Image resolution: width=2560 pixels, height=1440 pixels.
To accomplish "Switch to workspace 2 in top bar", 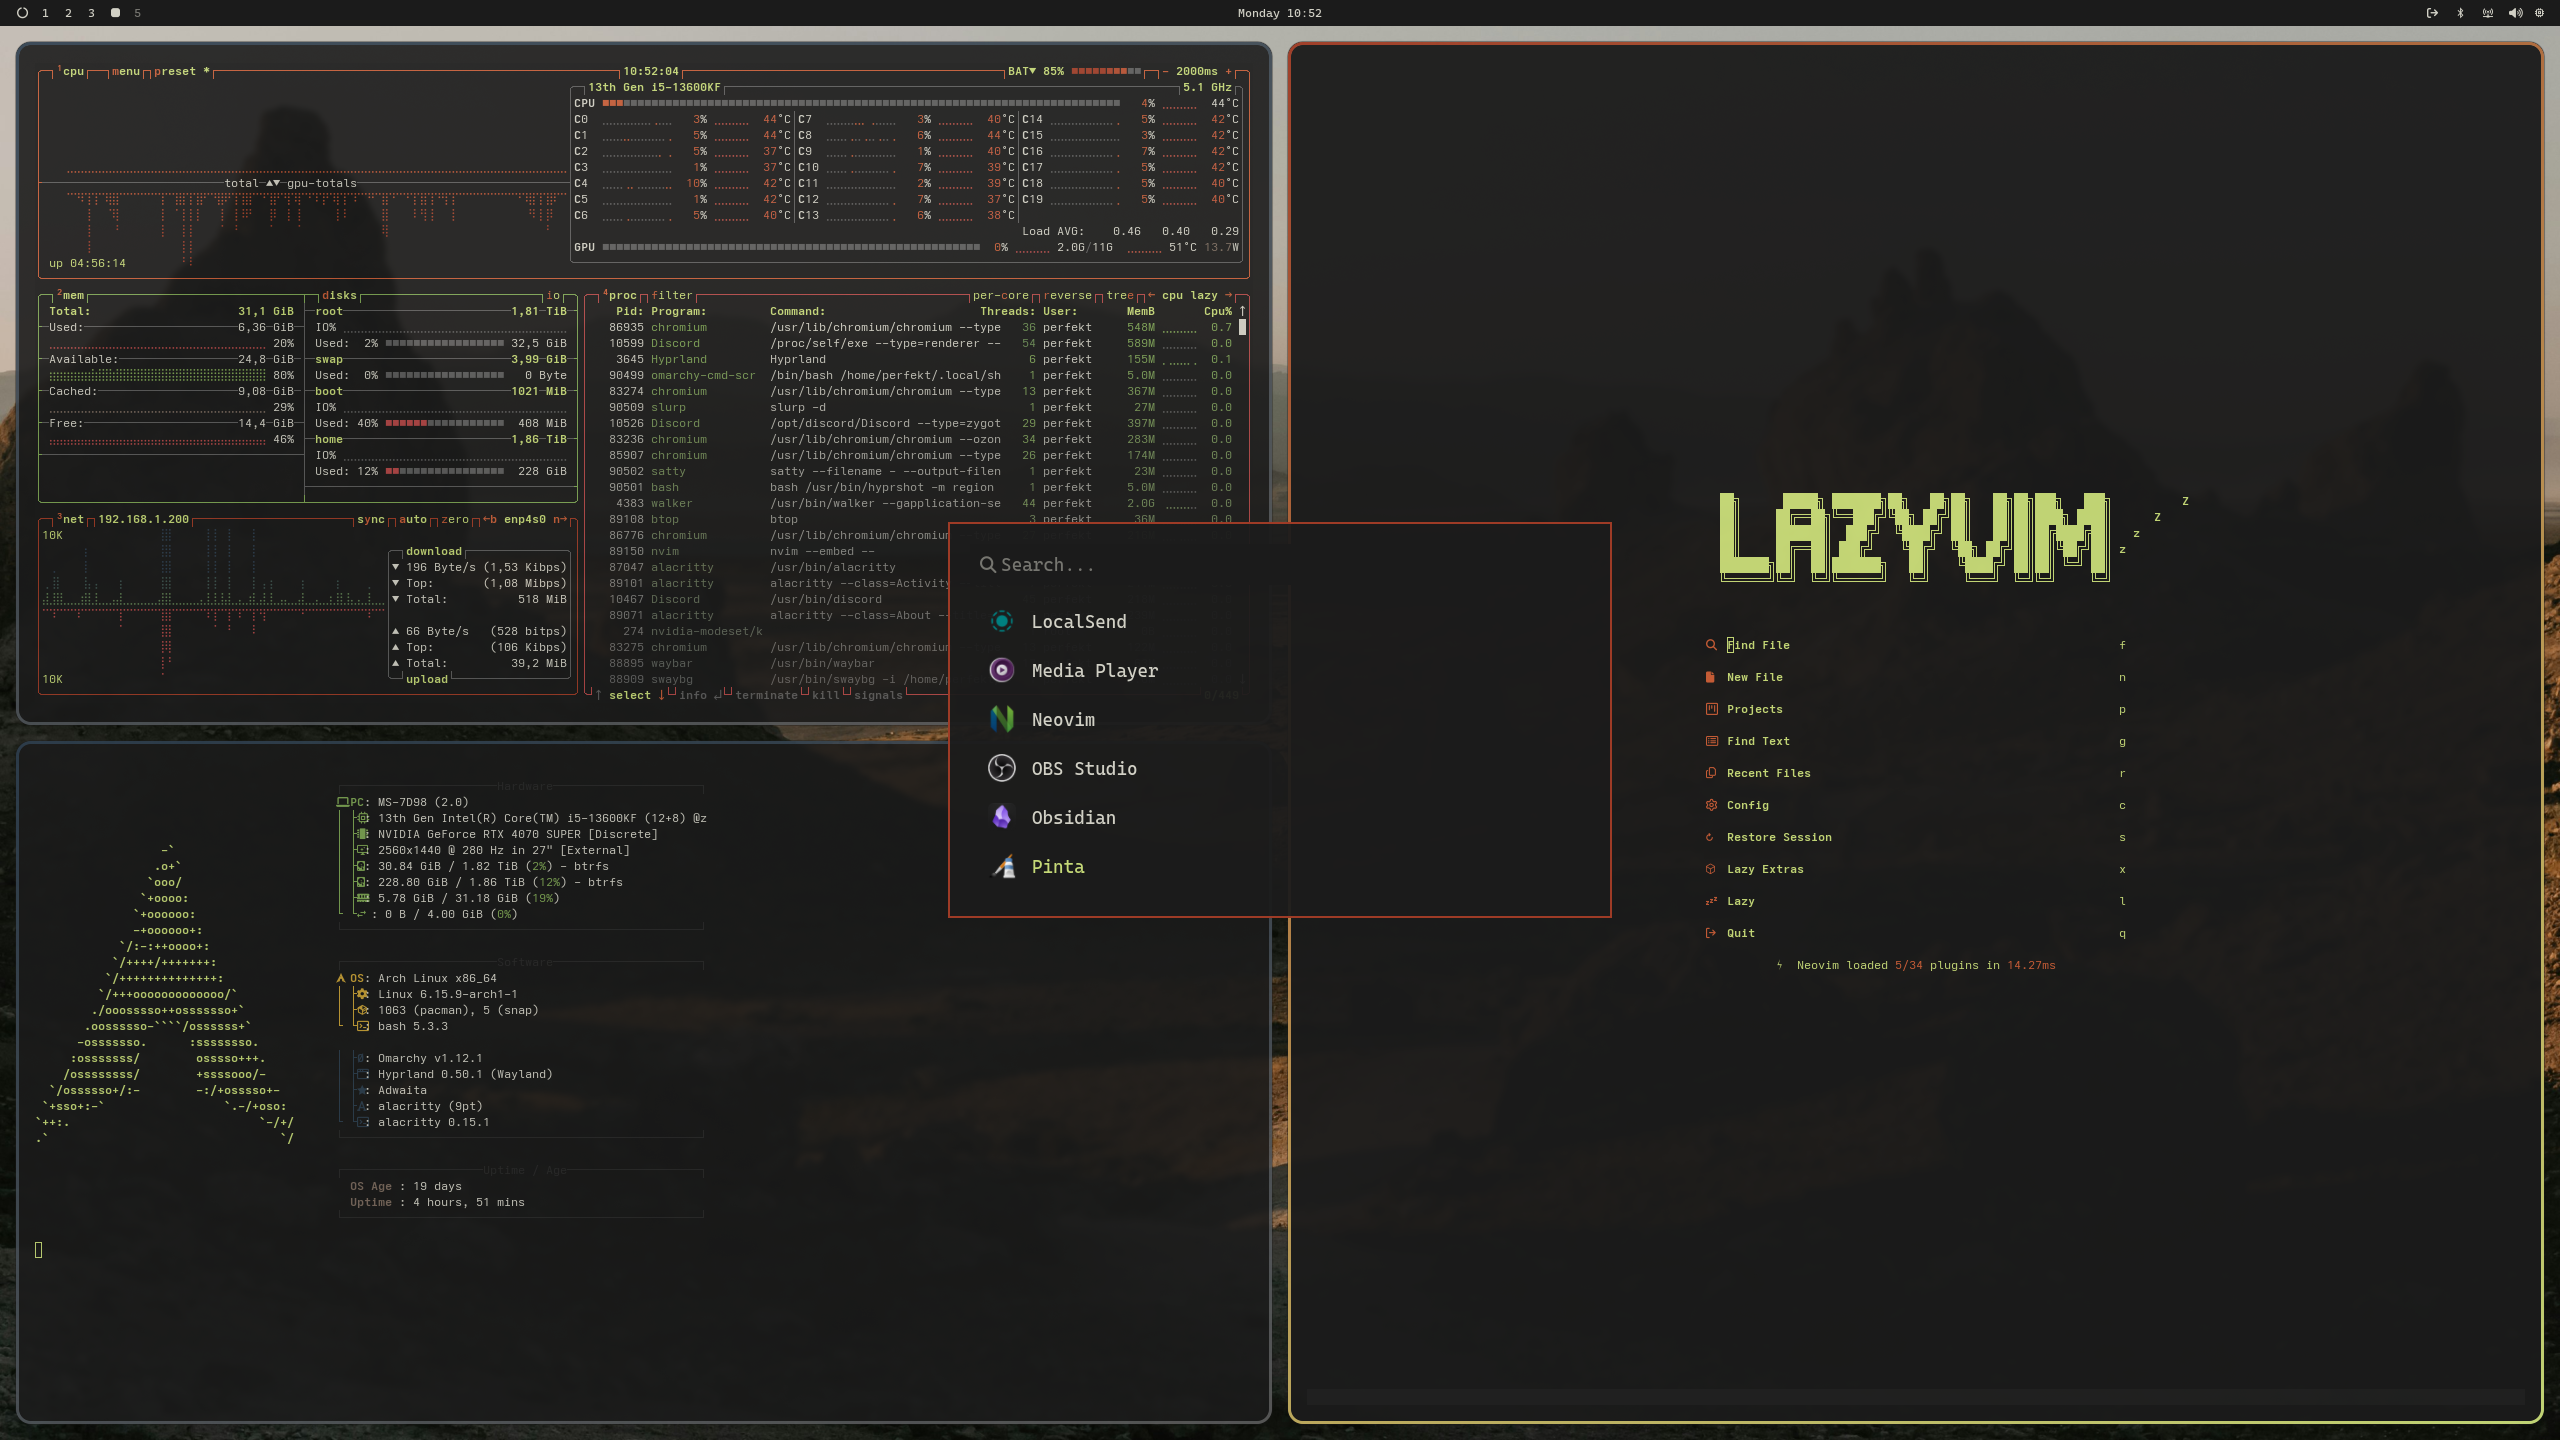I will 68,13.
